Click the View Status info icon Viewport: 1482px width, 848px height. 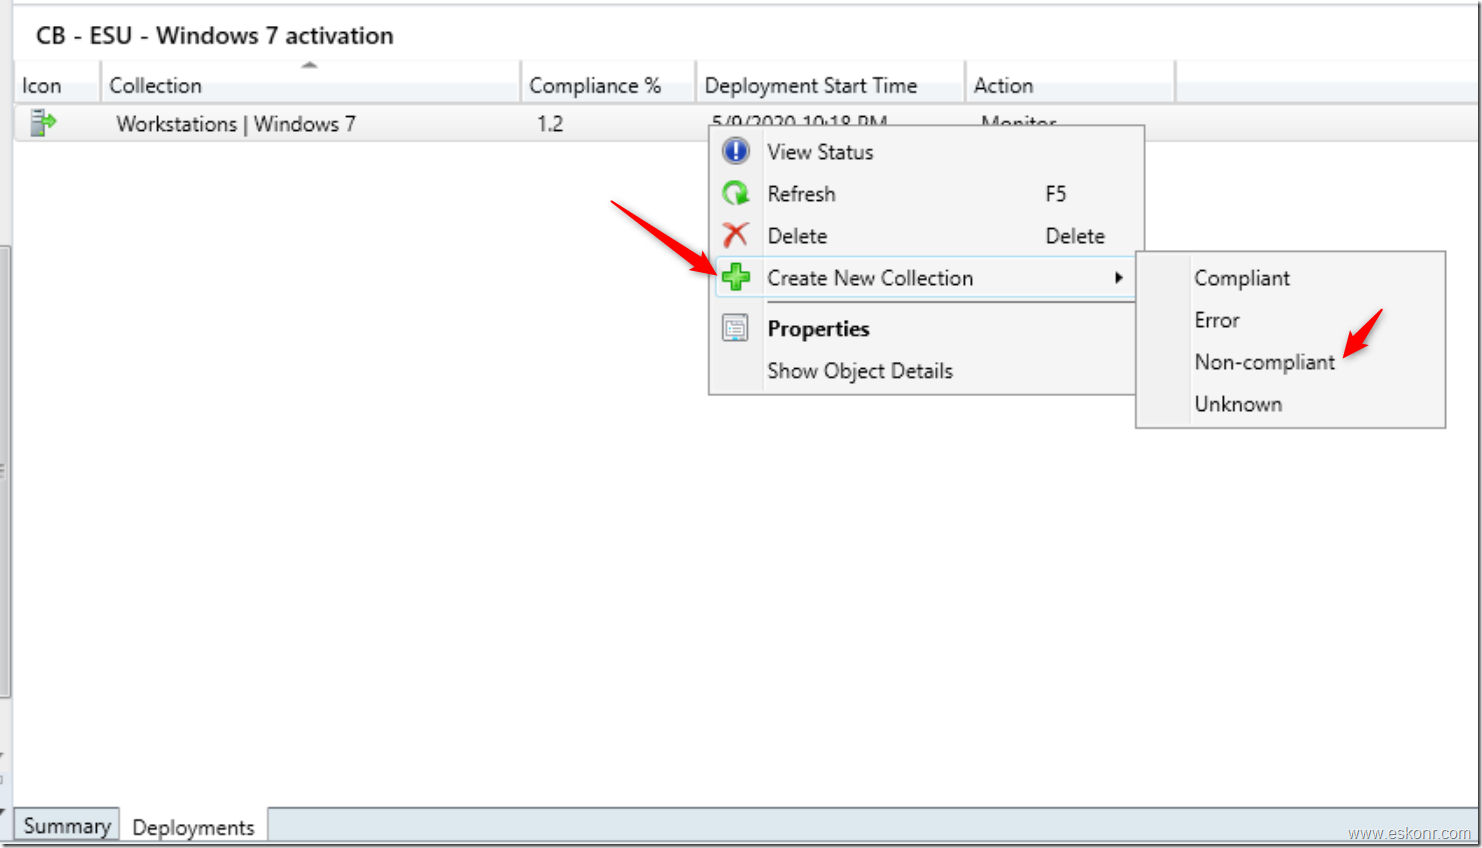click(x=737, y=151)
